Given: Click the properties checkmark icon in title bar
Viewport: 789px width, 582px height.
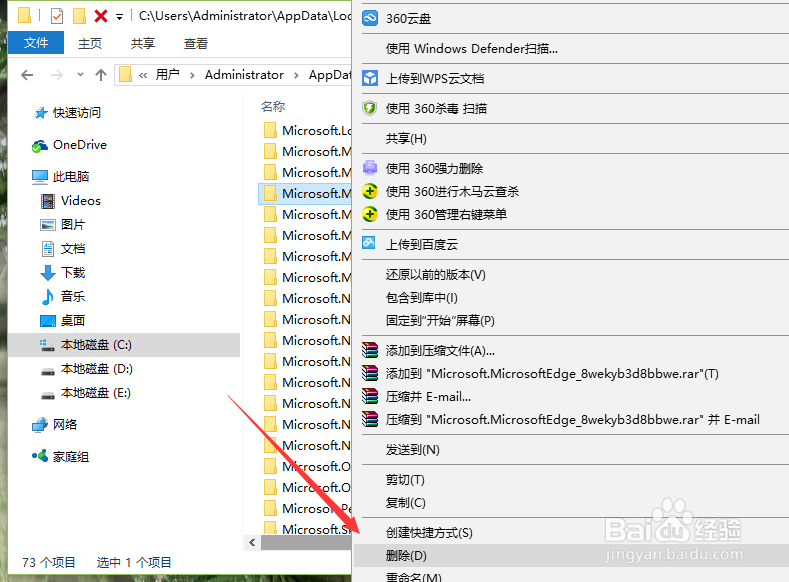Looking at the screenshot, I should [x=57, y=17].
